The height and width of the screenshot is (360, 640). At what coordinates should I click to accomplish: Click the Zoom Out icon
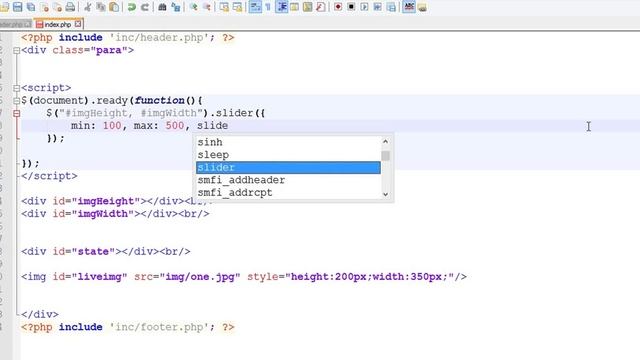point(207,7)
